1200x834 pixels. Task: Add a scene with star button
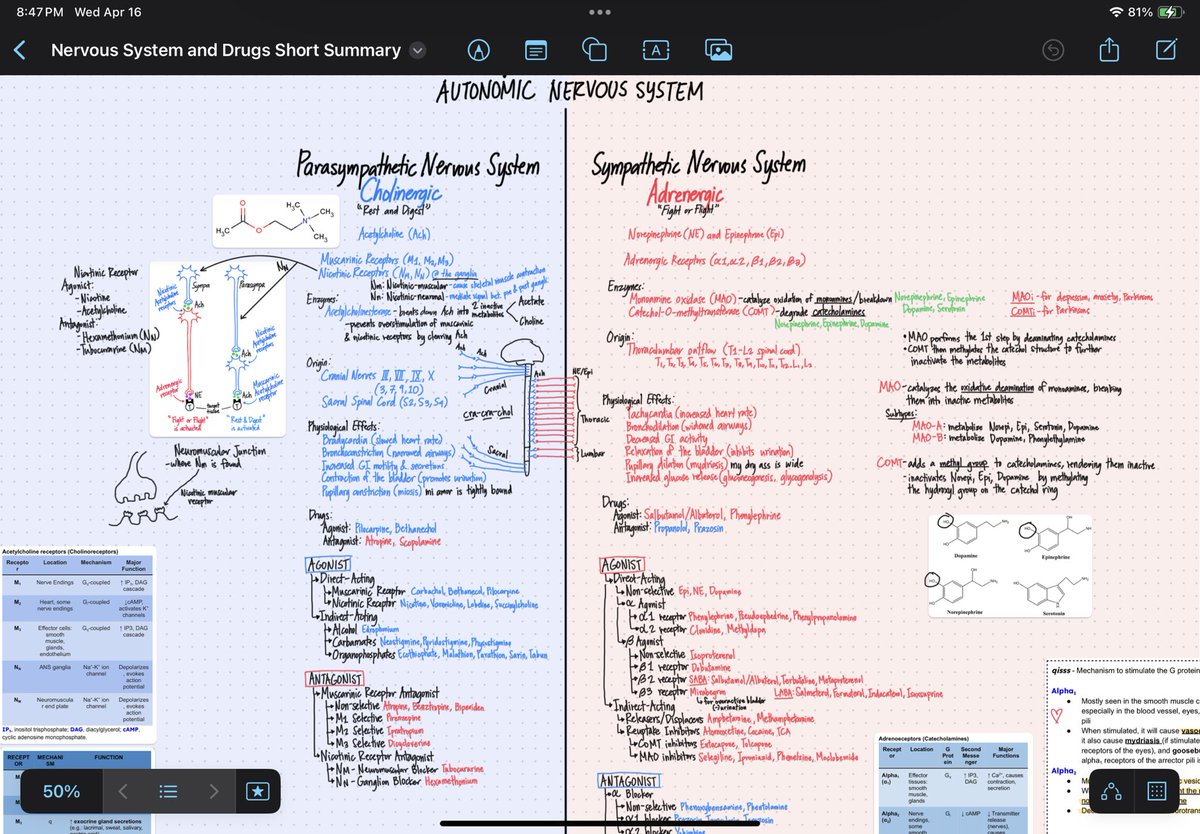(257, 791)
